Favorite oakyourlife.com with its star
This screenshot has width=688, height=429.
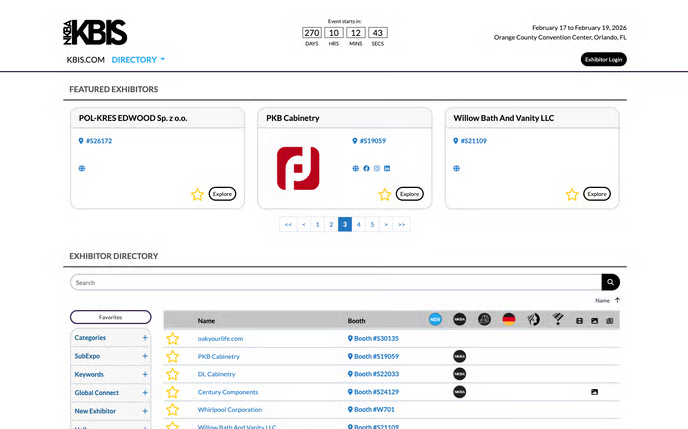click(172, 339)
